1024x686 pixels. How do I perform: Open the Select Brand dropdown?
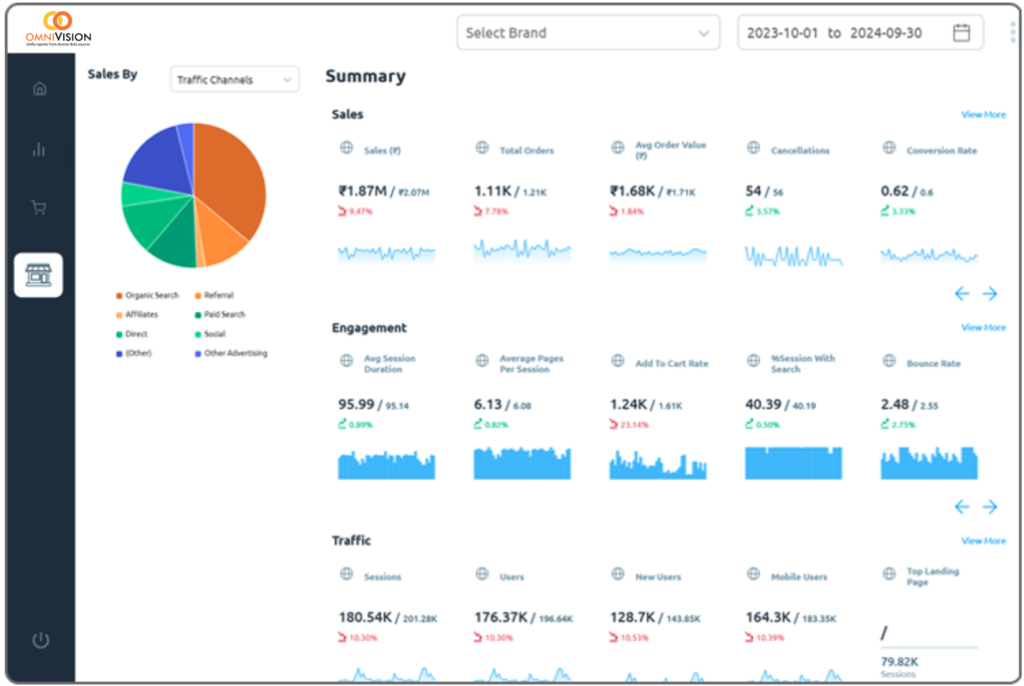[x=587, y=33]
